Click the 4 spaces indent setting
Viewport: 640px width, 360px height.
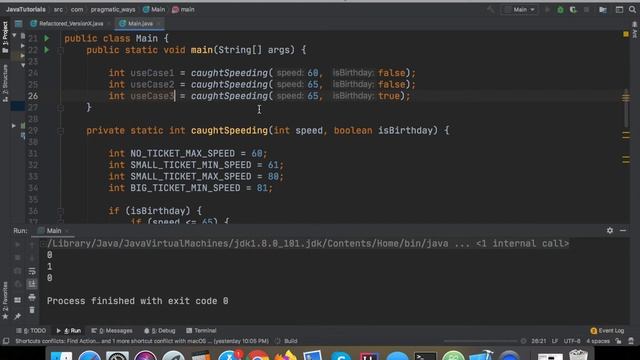pyautogui.click(x=598, y=341)
